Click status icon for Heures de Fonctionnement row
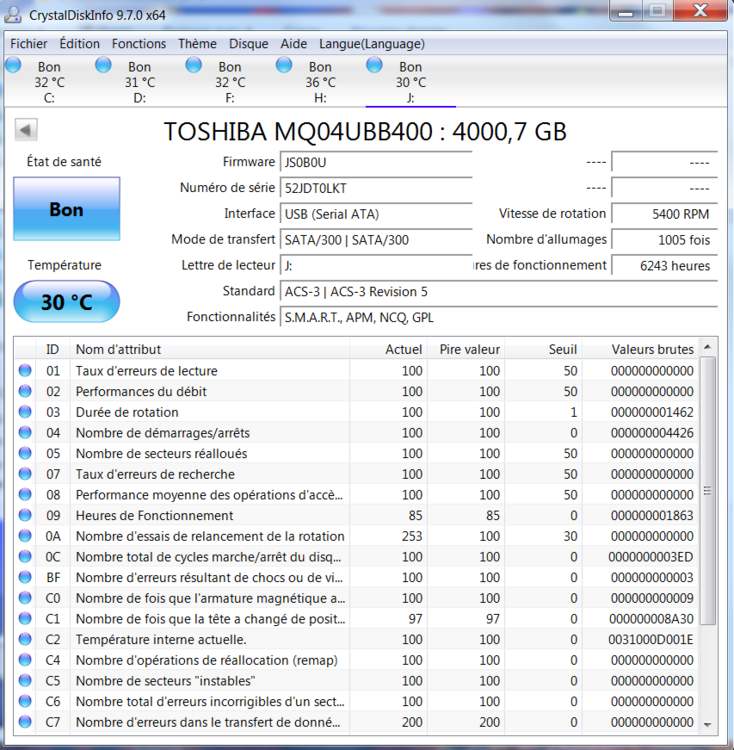Viewport: 734px width, 750px height. pos(25,516)
